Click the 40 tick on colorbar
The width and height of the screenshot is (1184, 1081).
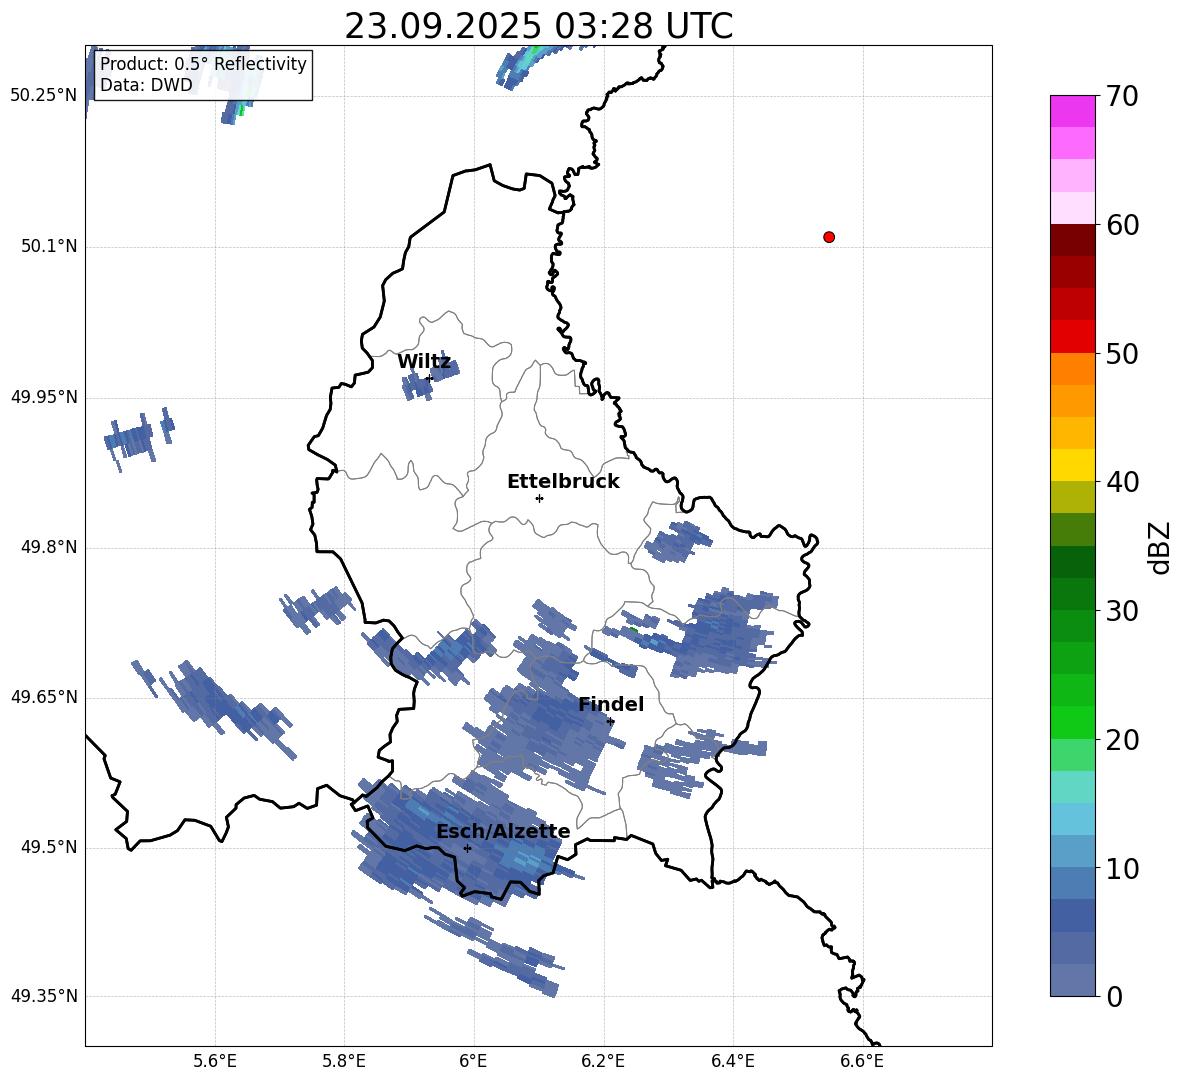1123,482
